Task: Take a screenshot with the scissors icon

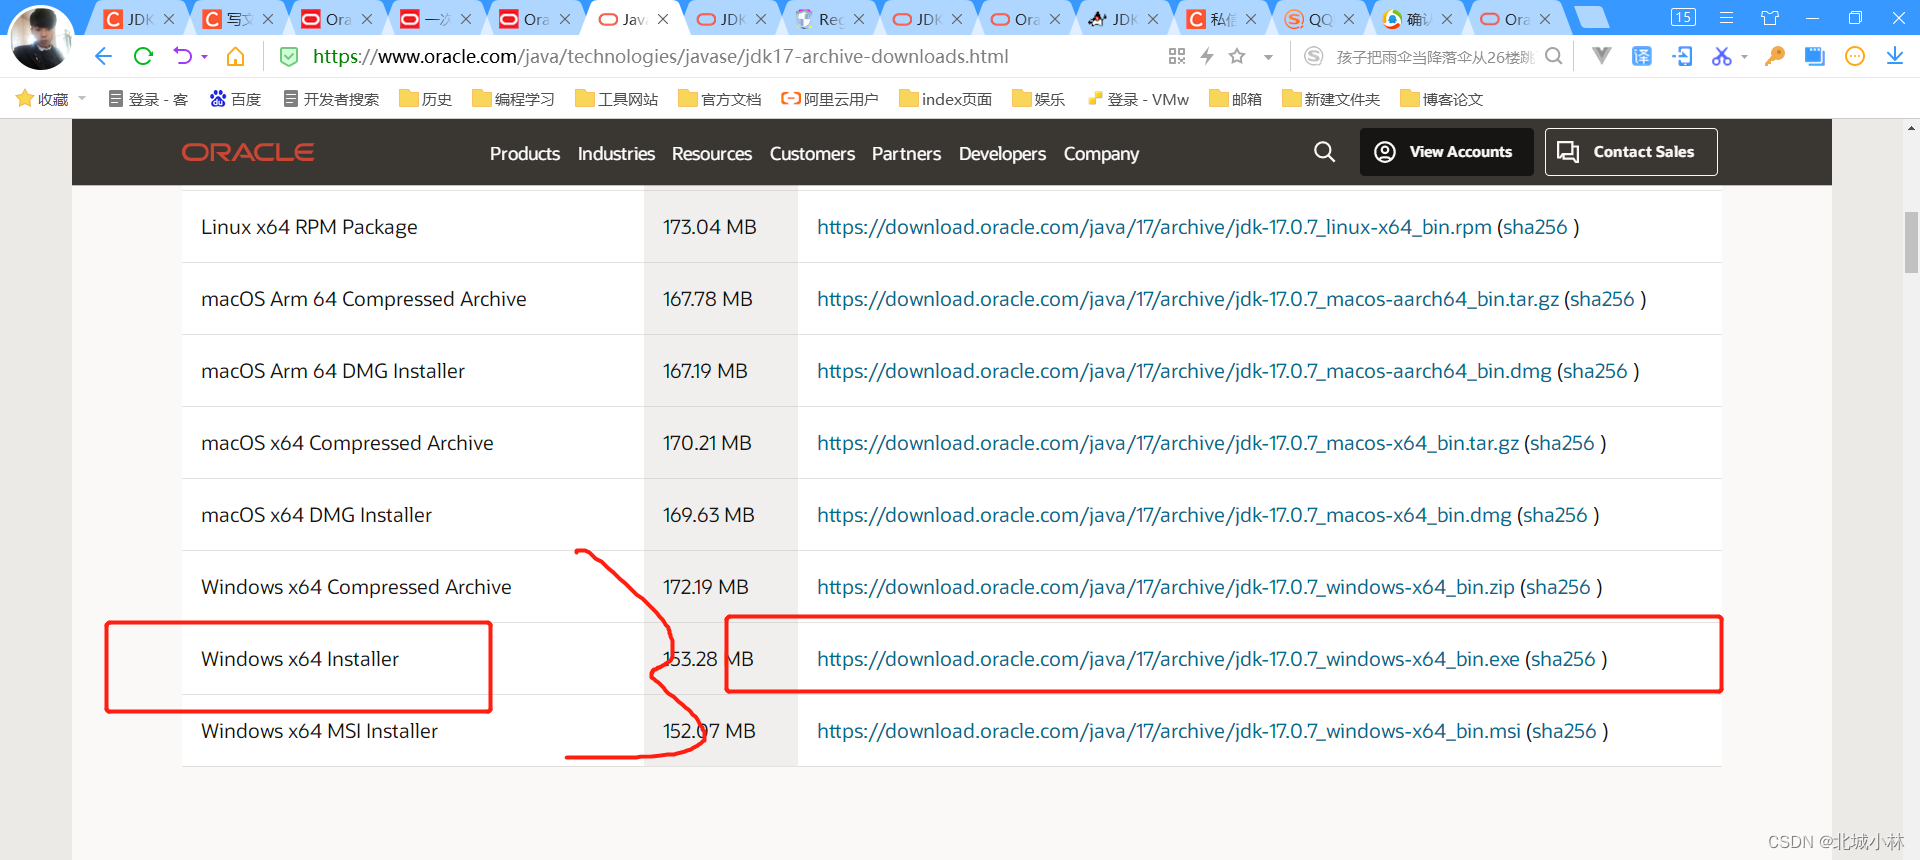Action: point(1721,56)
